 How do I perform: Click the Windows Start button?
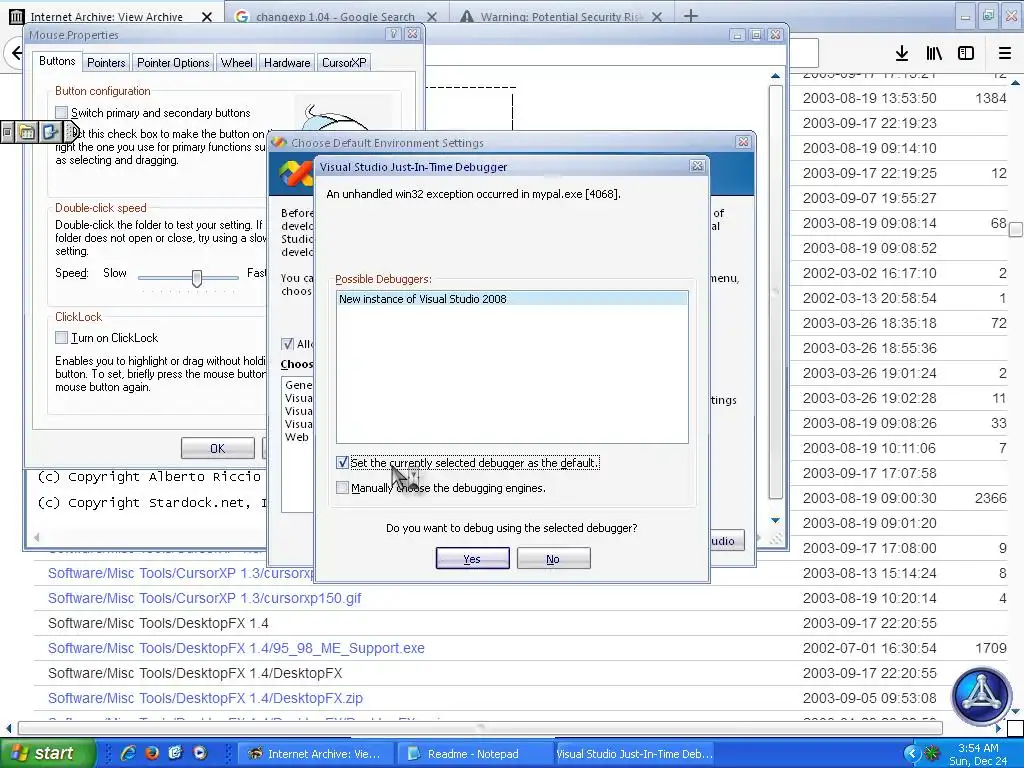pyautogui.click(x=47, y=753)
